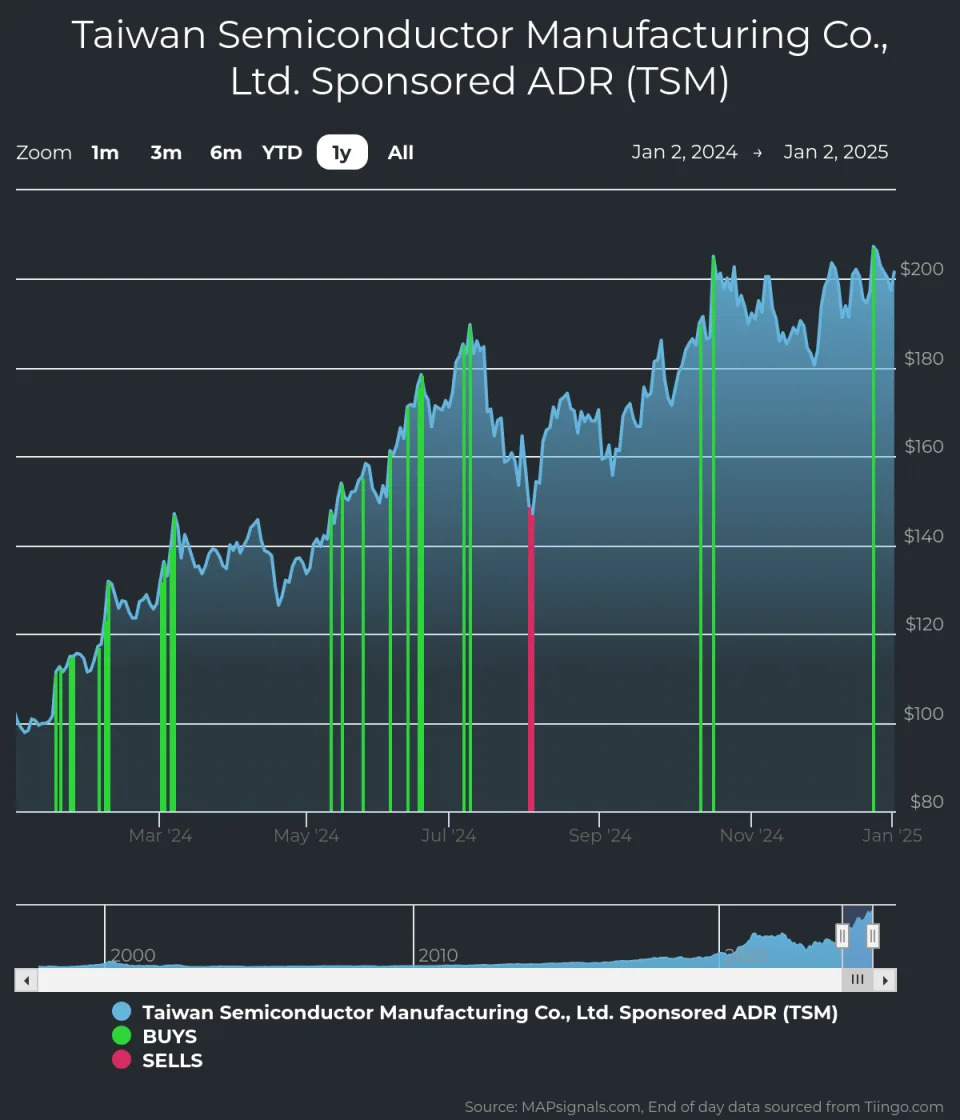Click the chart title text
The width and height of the screenshot is (960, 1120).
(x=480, y=58)
